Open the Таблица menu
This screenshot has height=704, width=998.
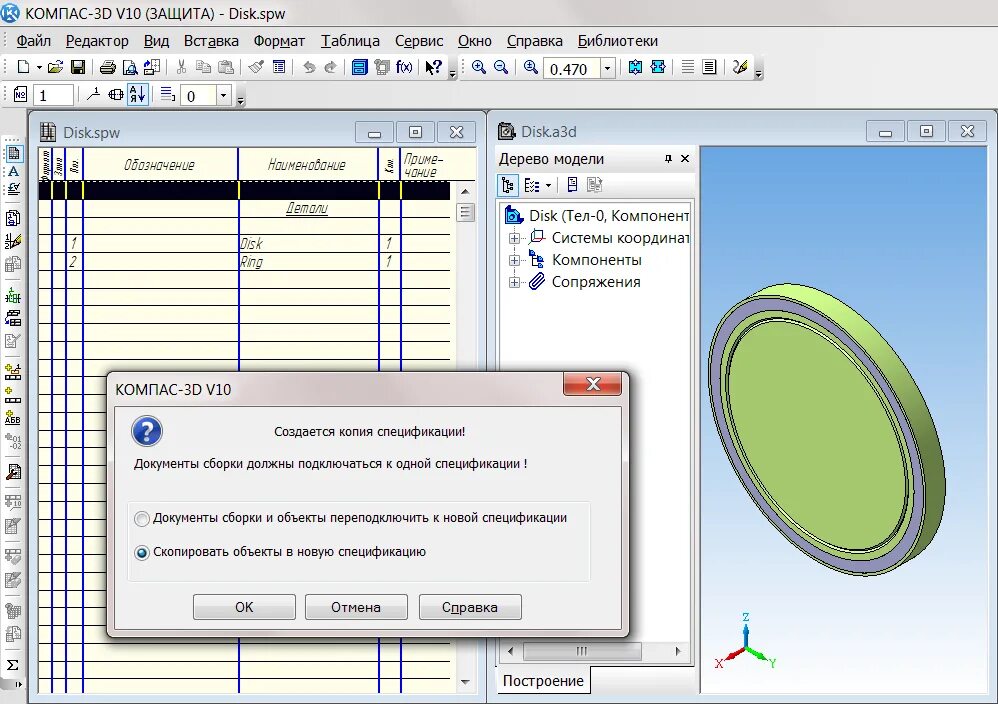(350, 41)
